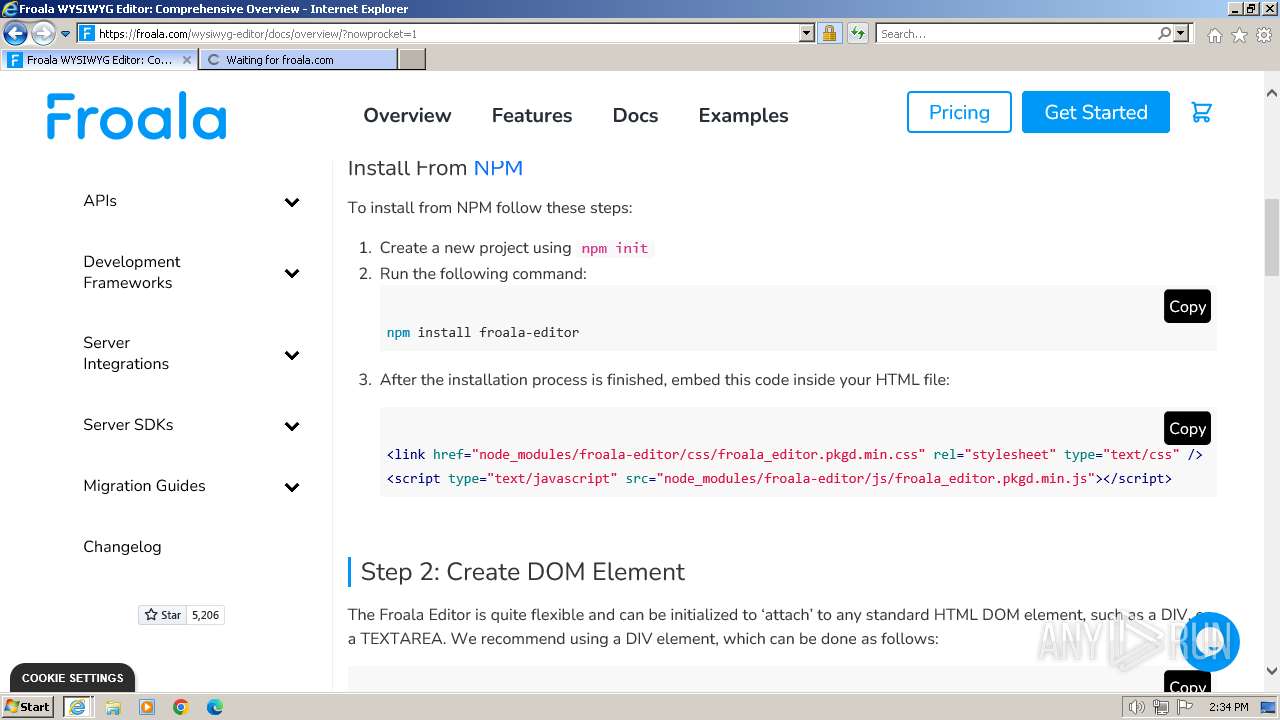
Task: Click the taskbar clock 2:34 PM
Action: pos(1228,707)
